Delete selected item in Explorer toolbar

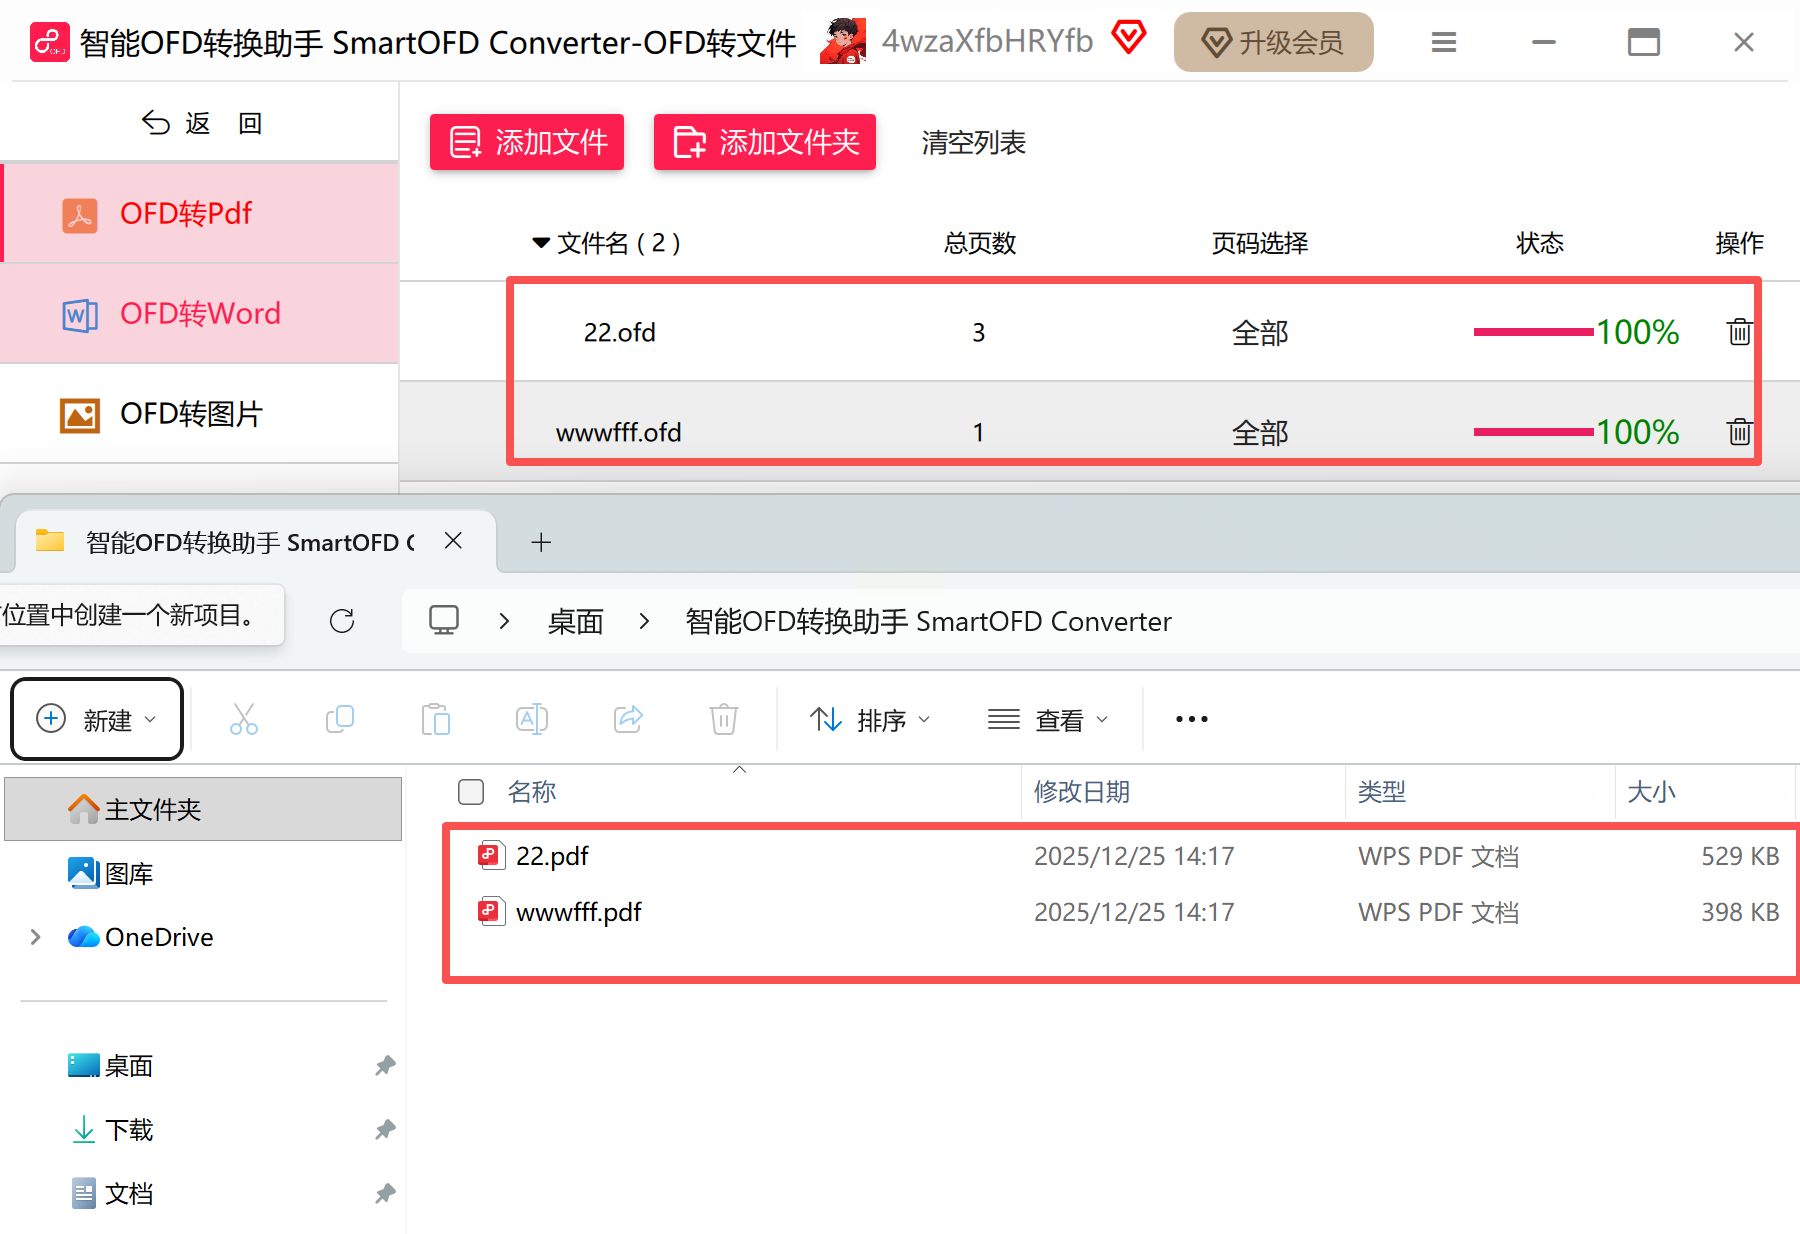point(724,719)
